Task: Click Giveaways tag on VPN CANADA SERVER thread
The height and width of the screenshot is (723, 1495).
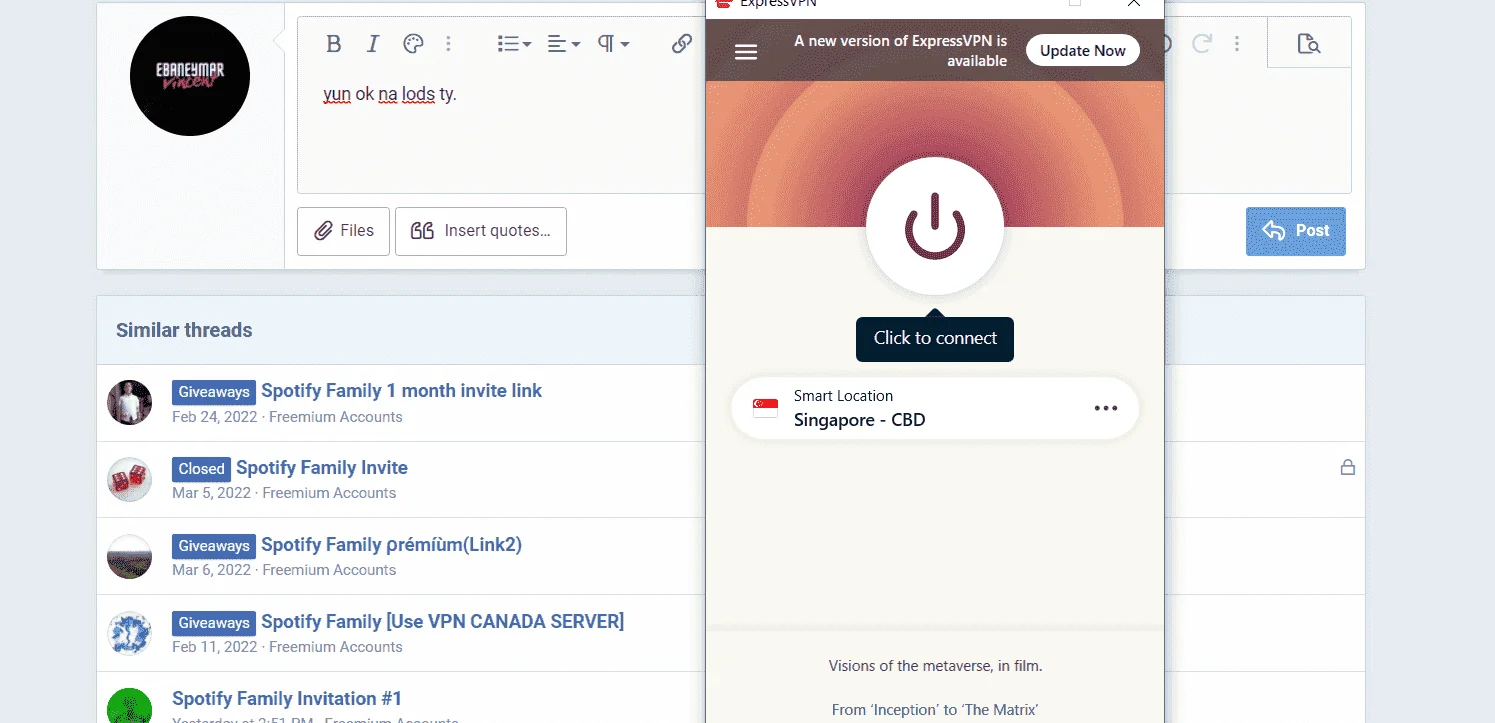Action: point(214,623)
